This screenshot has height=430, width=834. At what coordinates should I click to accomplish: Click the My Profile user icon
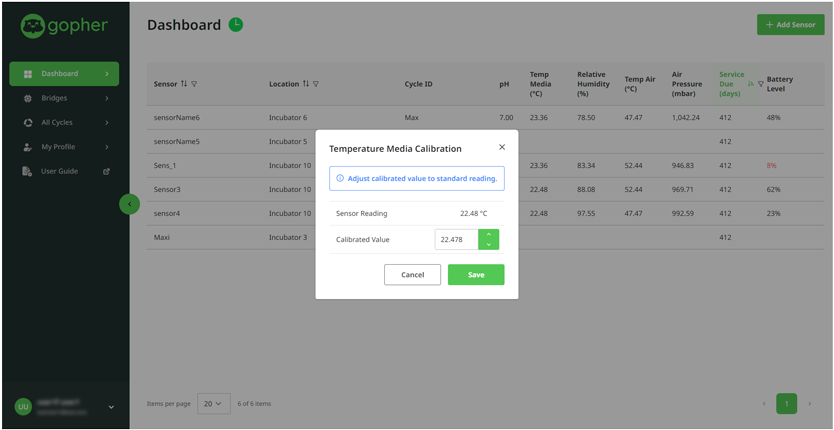(28, 147)
